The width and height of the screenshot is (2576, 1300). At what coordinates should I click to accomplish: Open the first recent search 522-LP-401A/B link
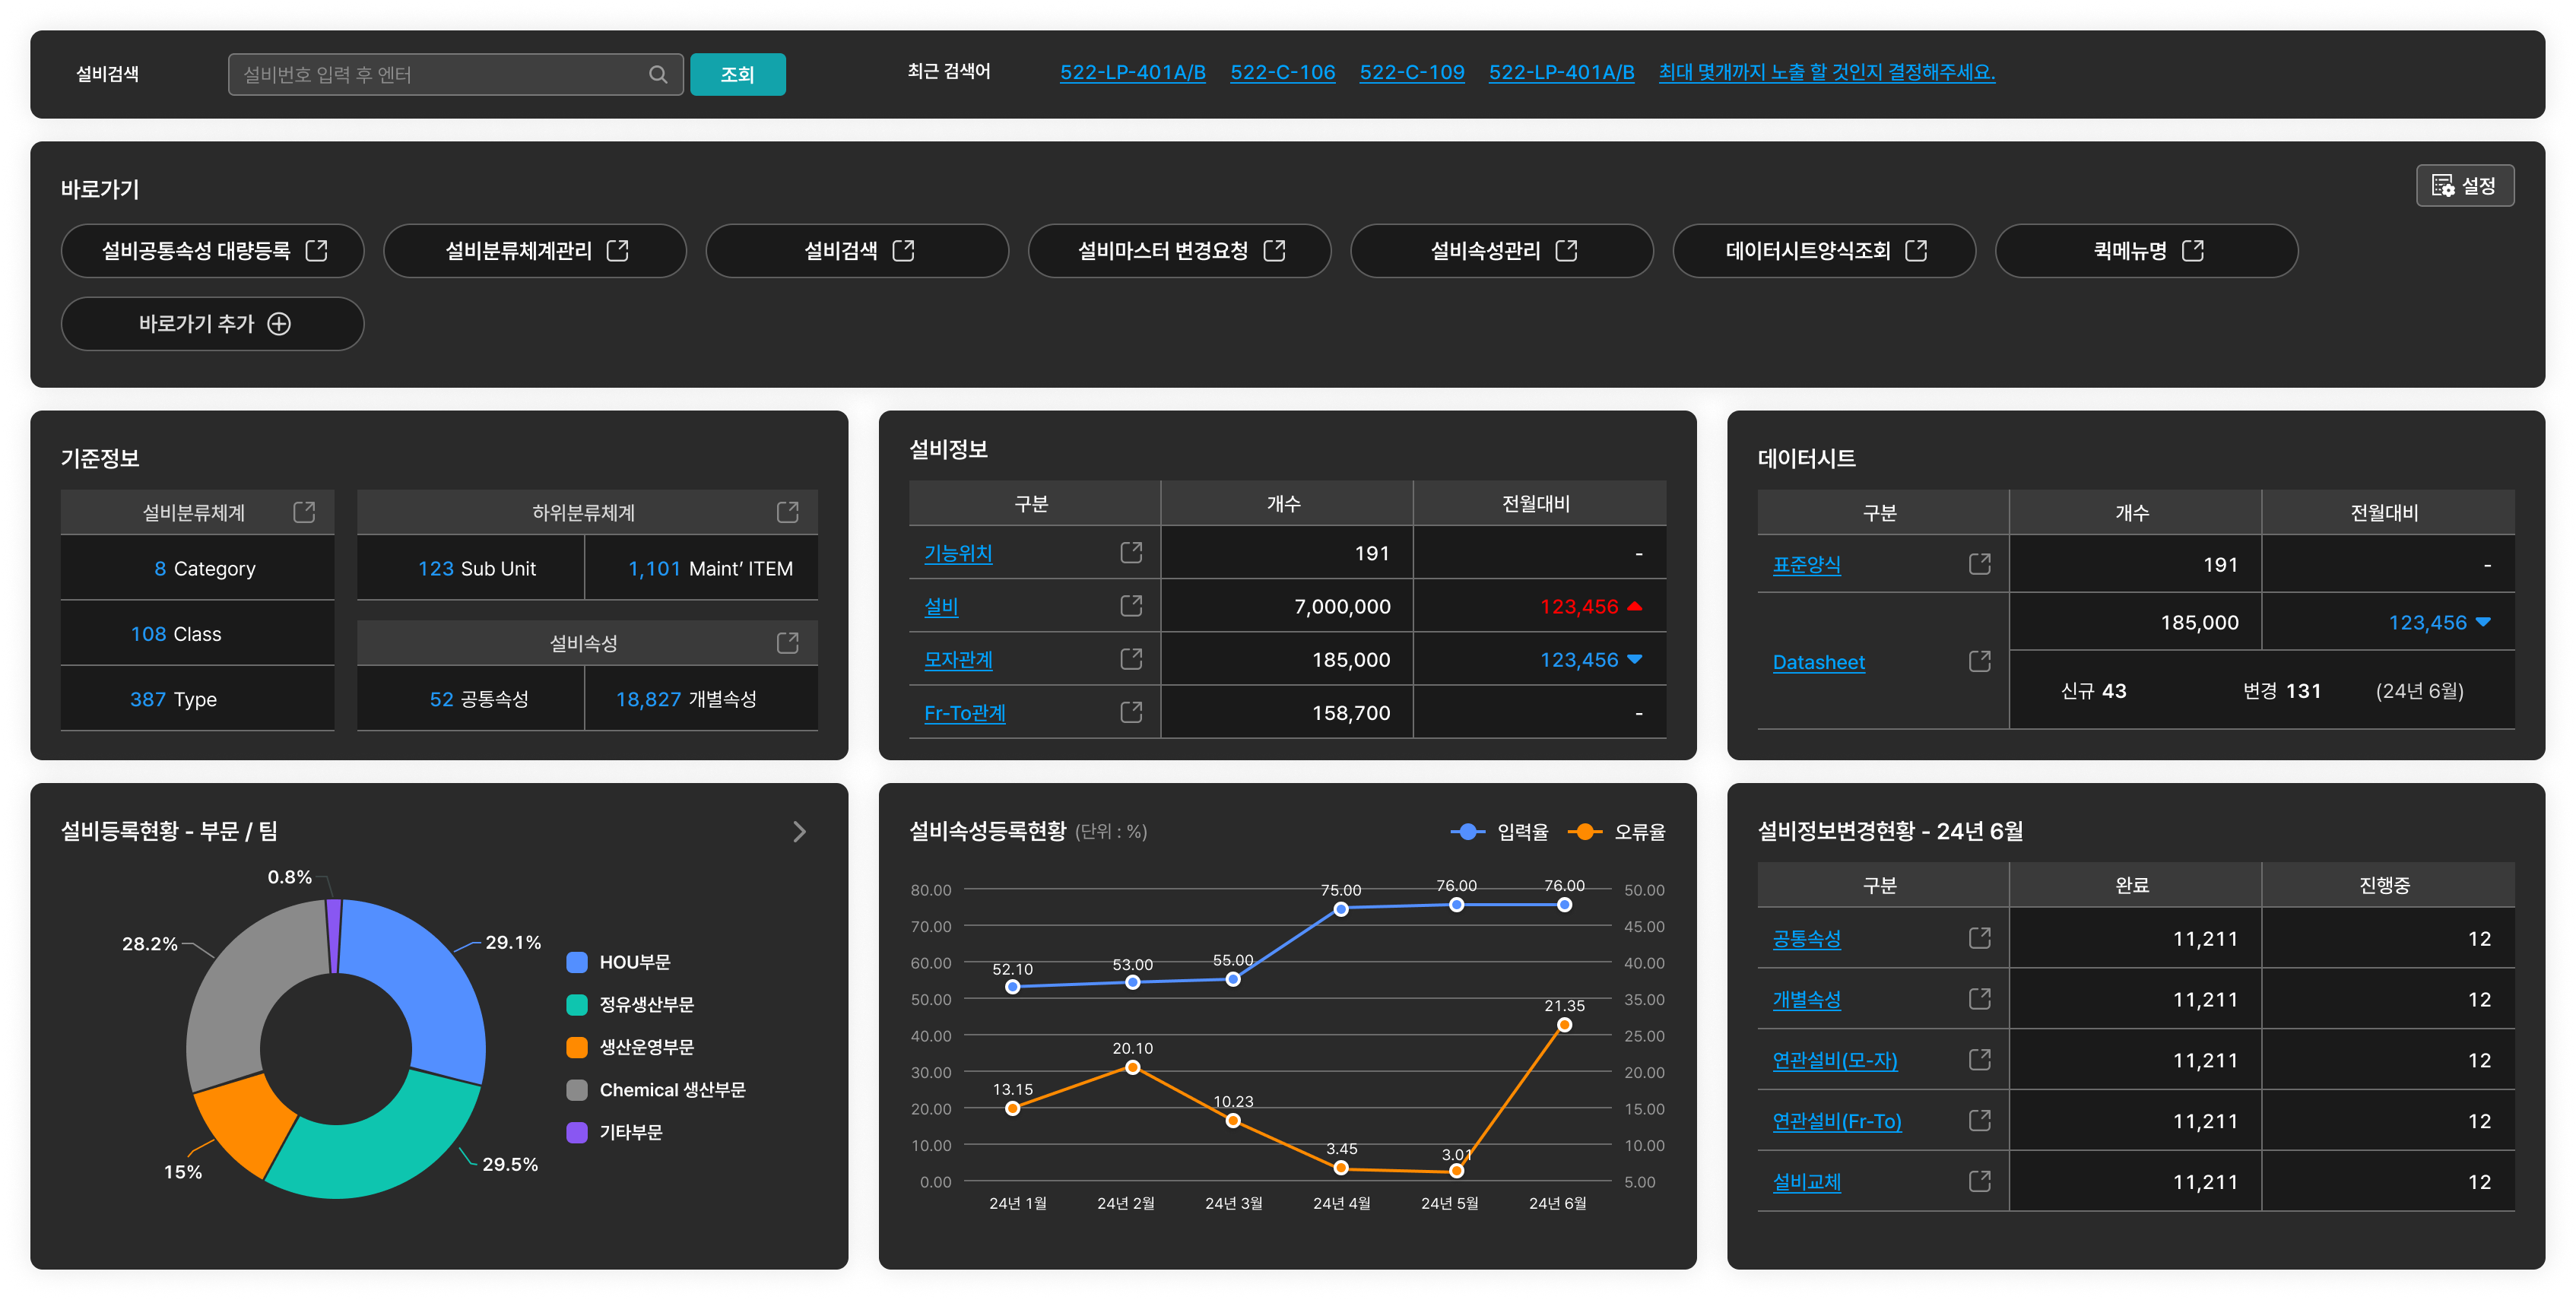(1132, 72)
